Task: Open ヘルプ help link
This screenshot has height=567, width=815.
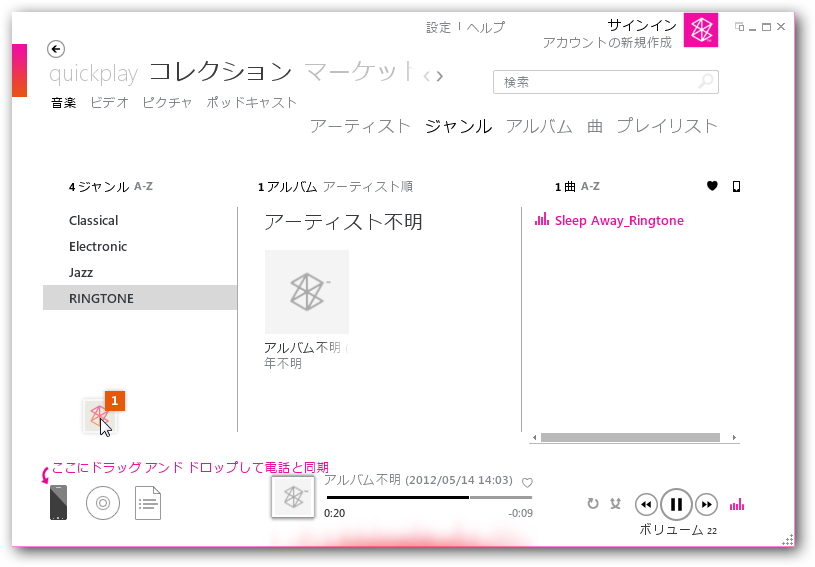Action: point(485,27)
